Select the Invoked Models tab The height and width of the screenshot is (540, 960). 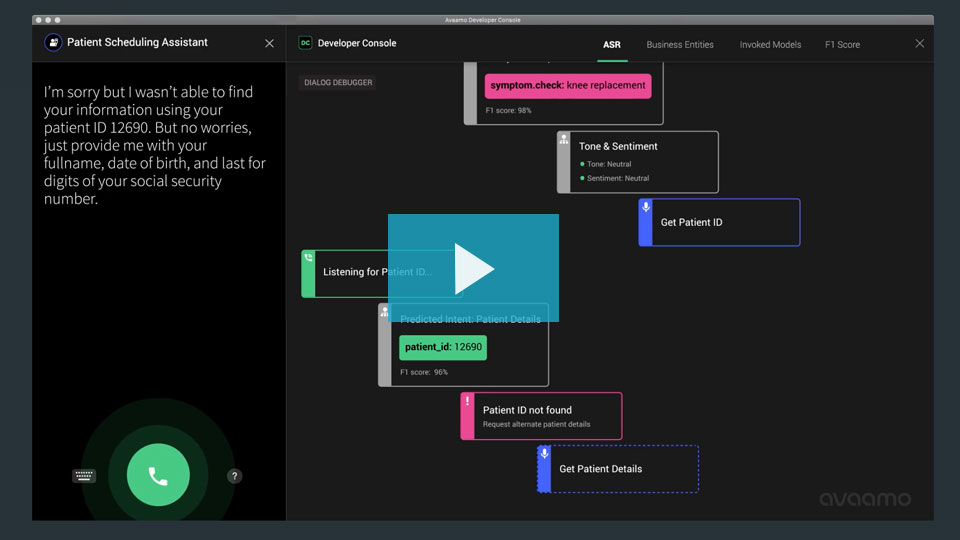770,45
